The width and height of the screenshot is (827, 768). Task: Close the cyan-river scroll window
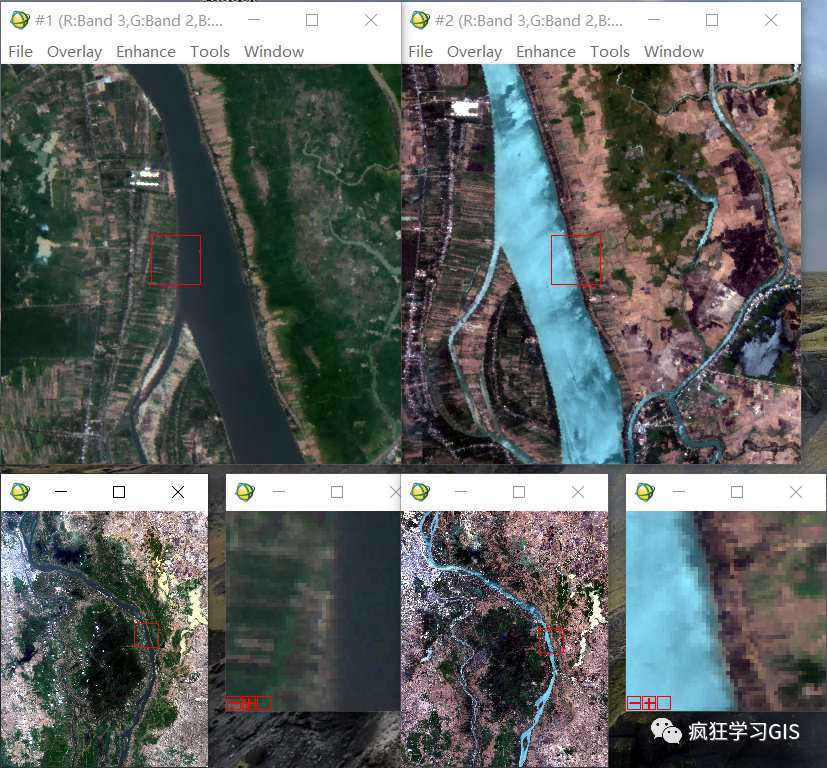click(x=578, y=492)
